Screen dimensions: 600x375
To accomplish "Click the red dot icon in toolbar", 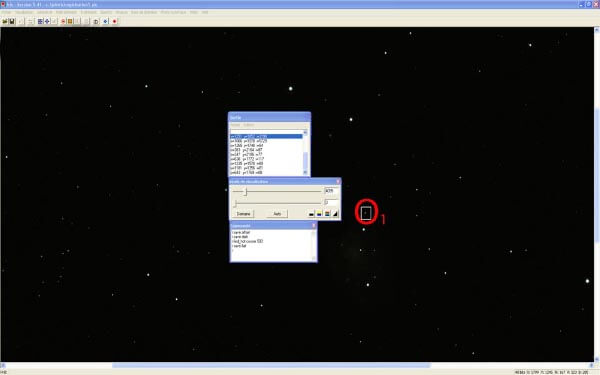I will pos(114,21).
